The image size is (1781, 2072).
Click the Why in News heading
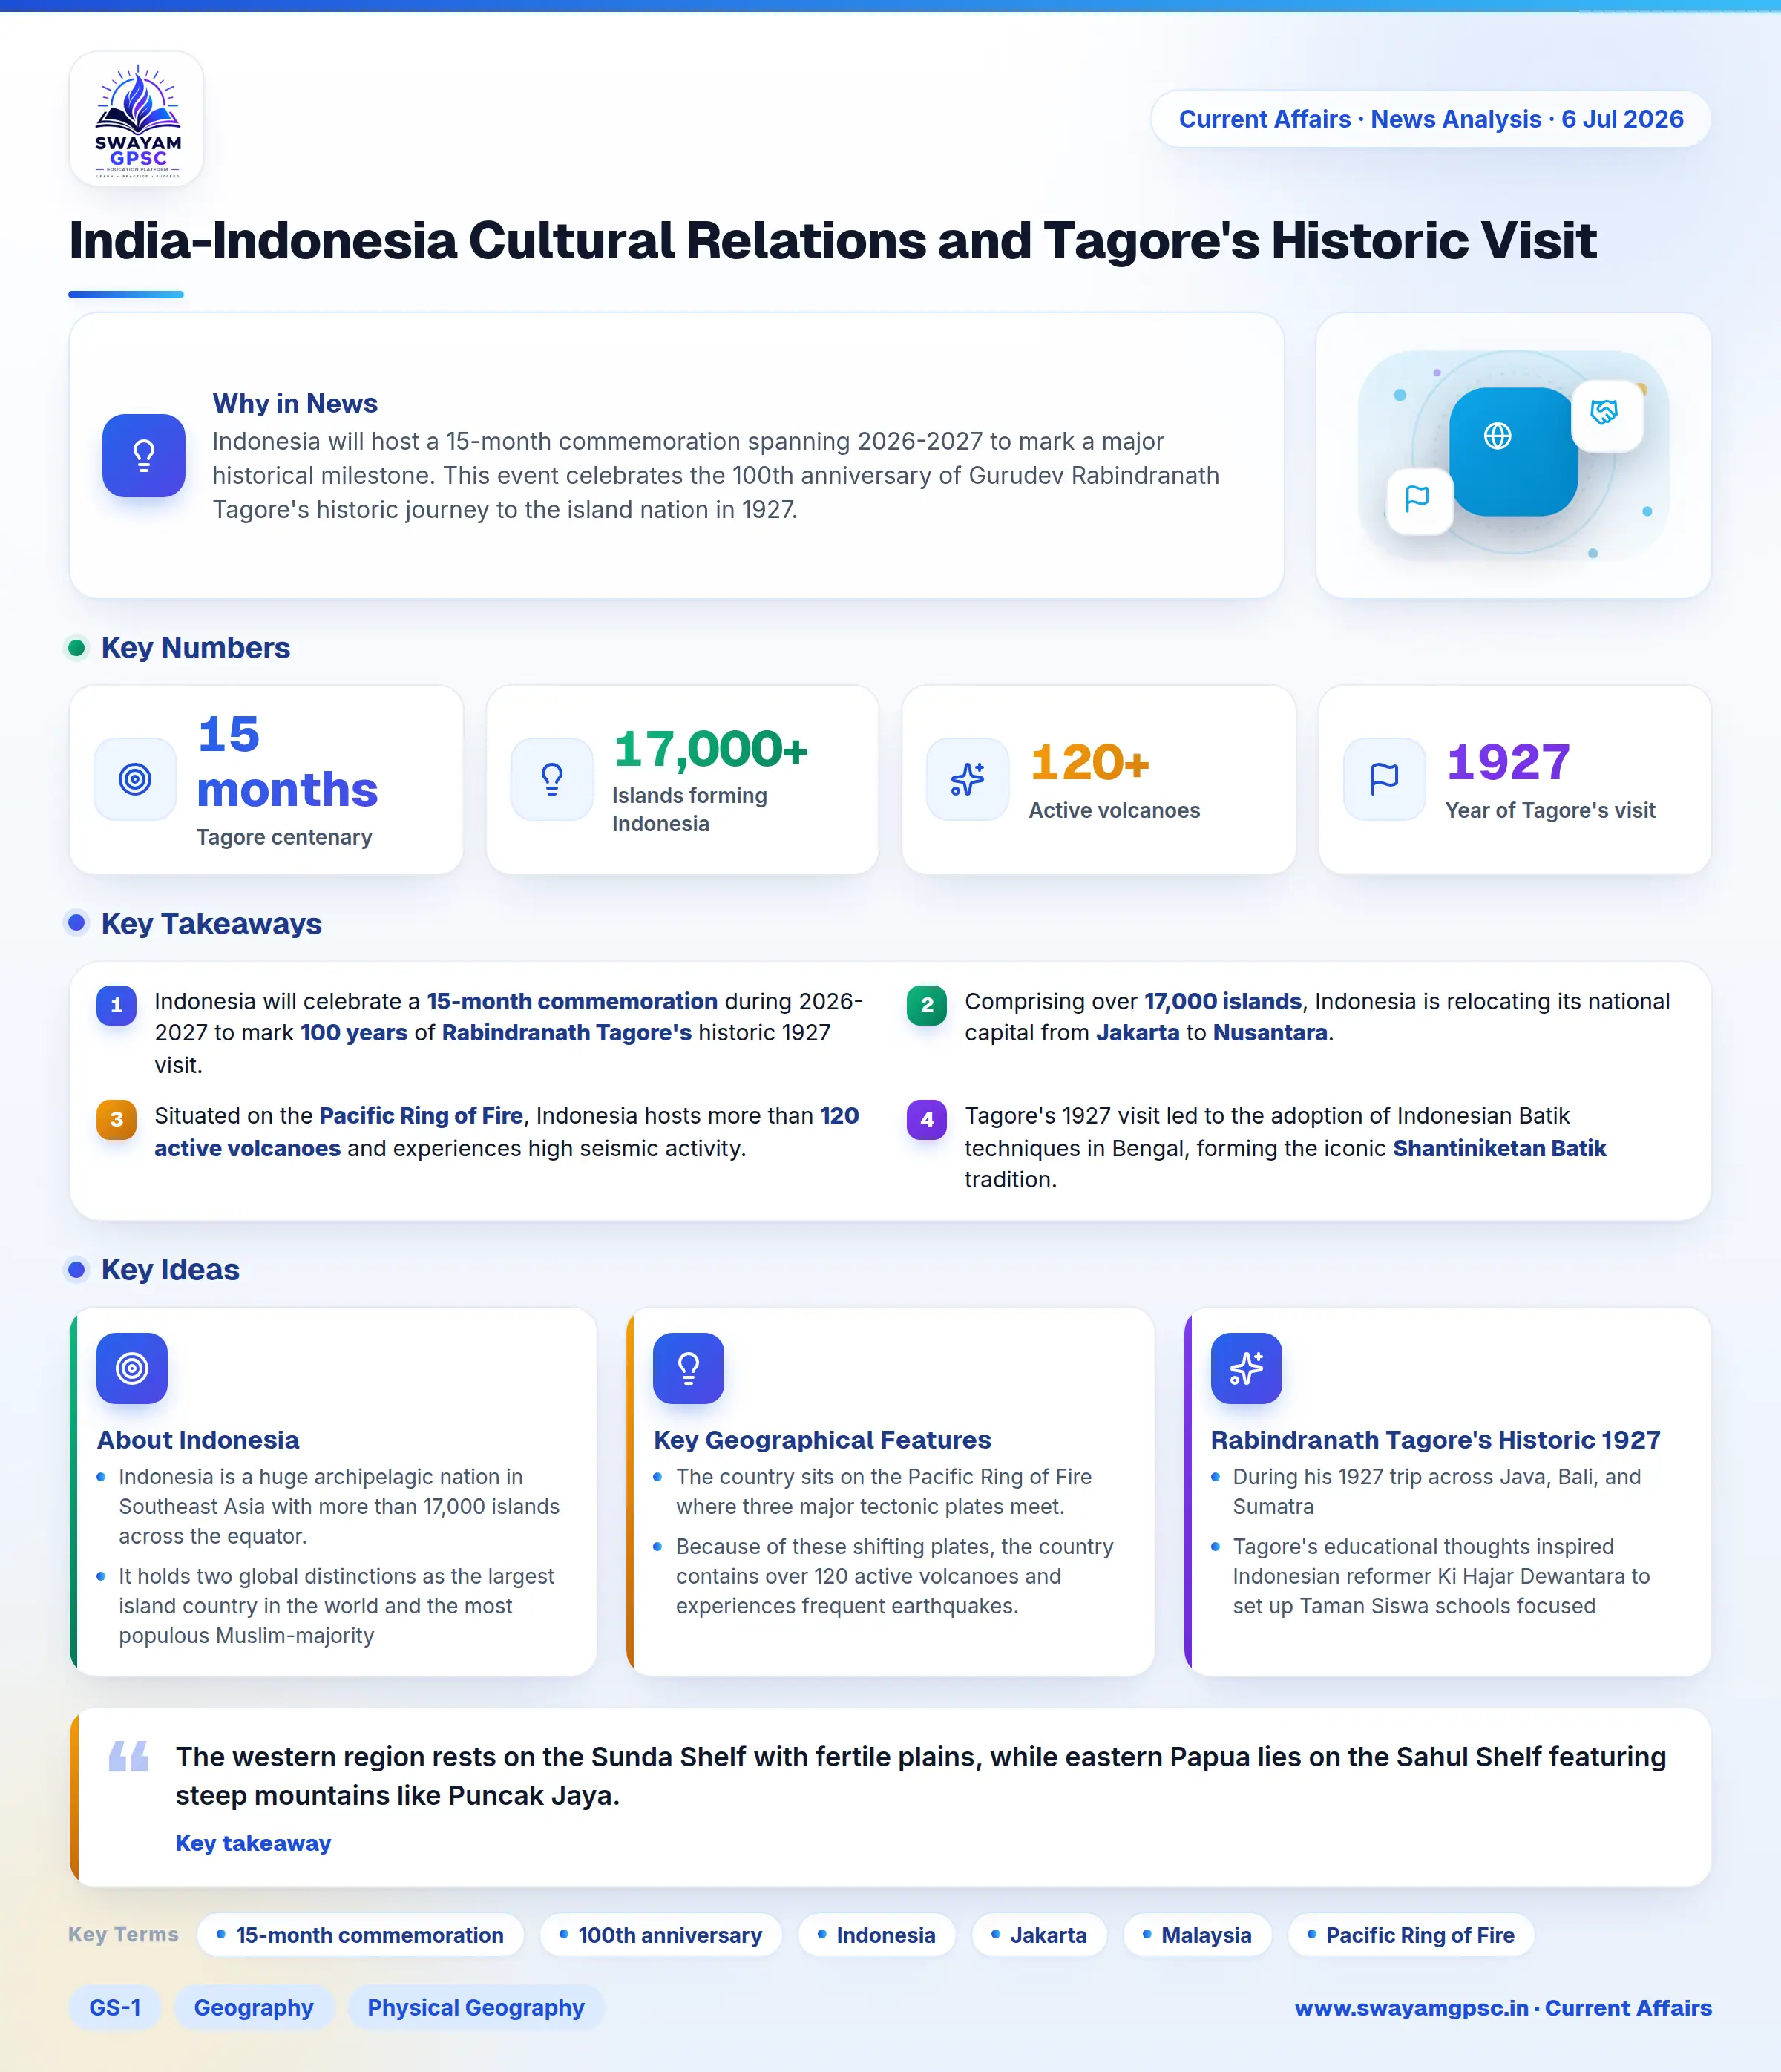pyautogui.click(x=295, y=403)
